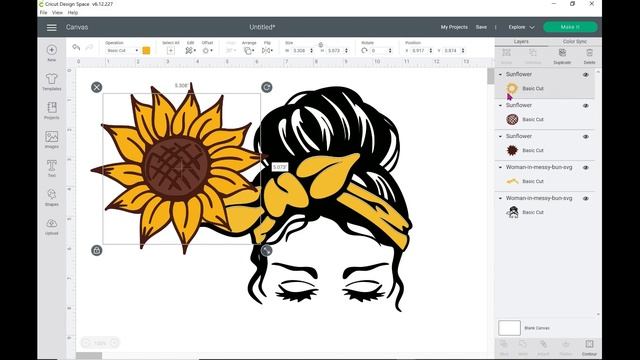Click the size lock proportions icon

click(321, 44)
